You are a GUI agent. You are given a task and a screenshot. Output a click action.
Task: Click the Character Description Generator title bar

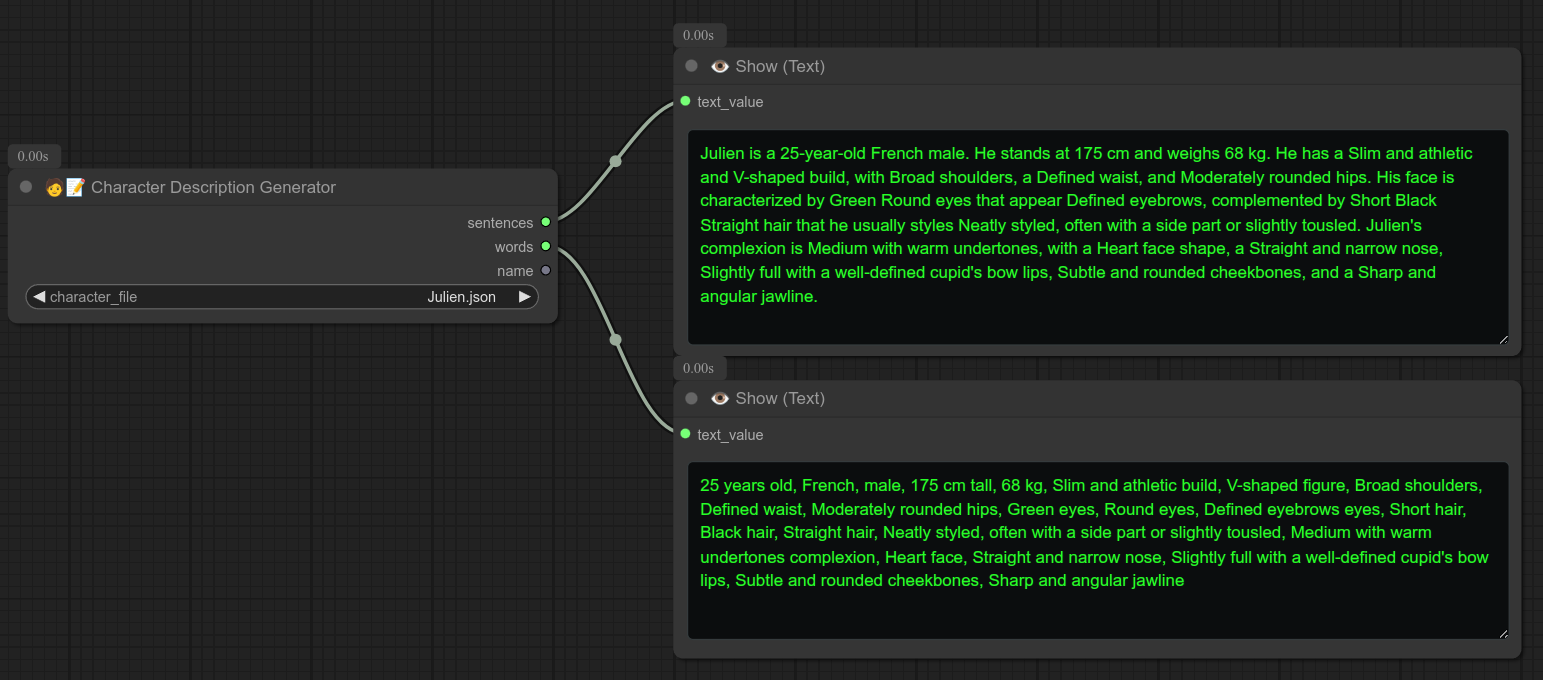(x=300, y=188)
